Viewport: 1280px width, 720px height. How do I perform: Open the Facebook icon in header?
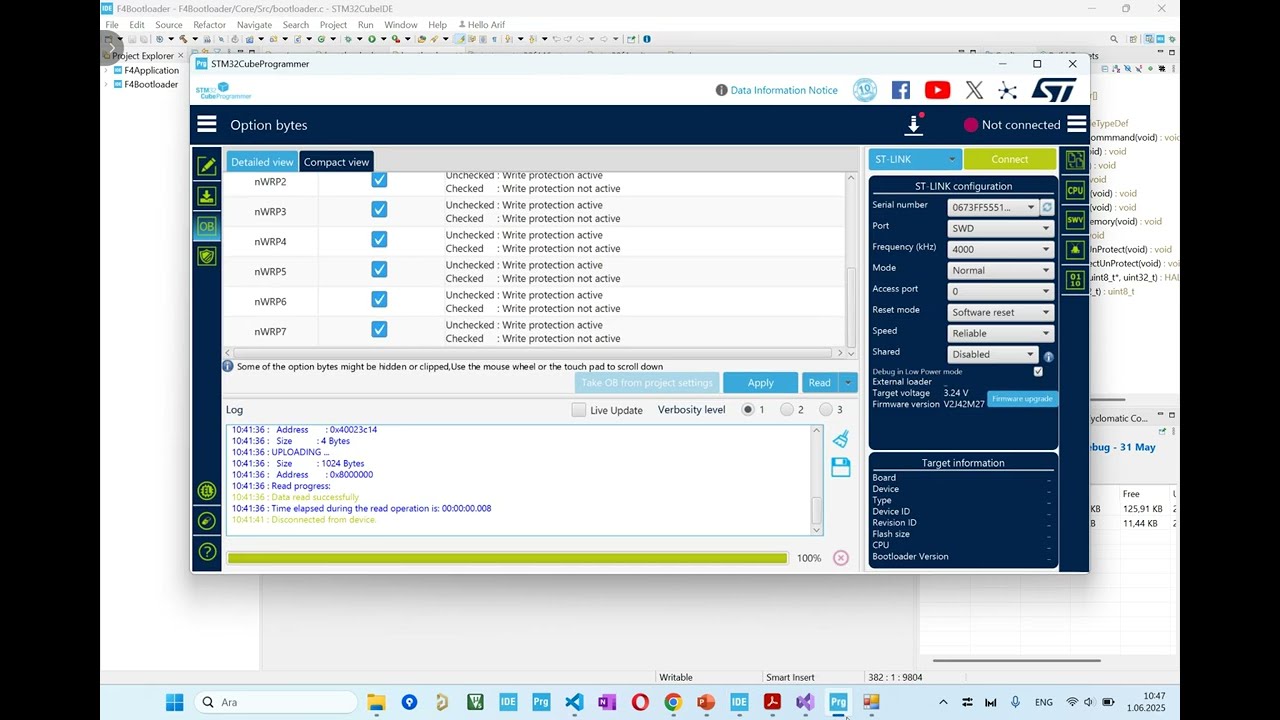pyautogui.click(x=901, y=90)
